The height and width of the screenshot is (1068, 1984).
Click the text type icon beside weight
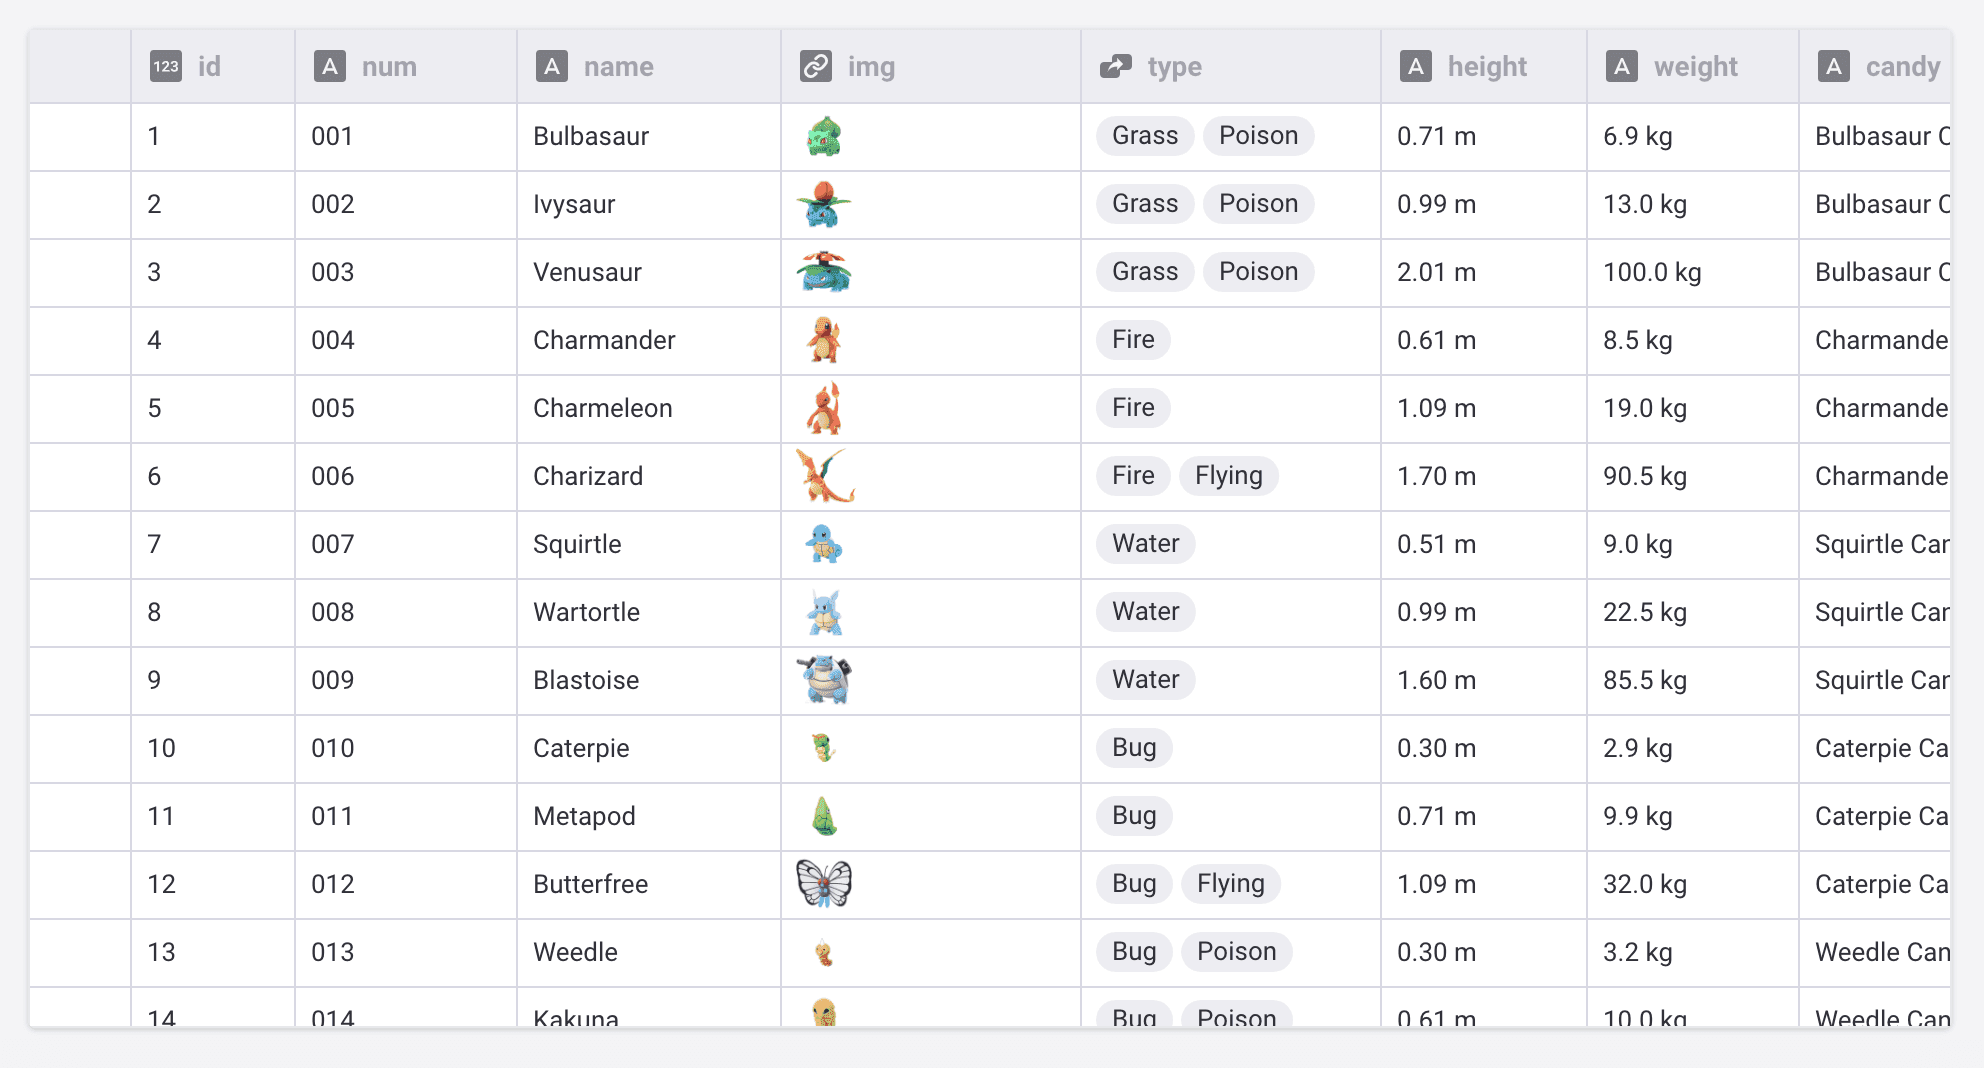1622,67
